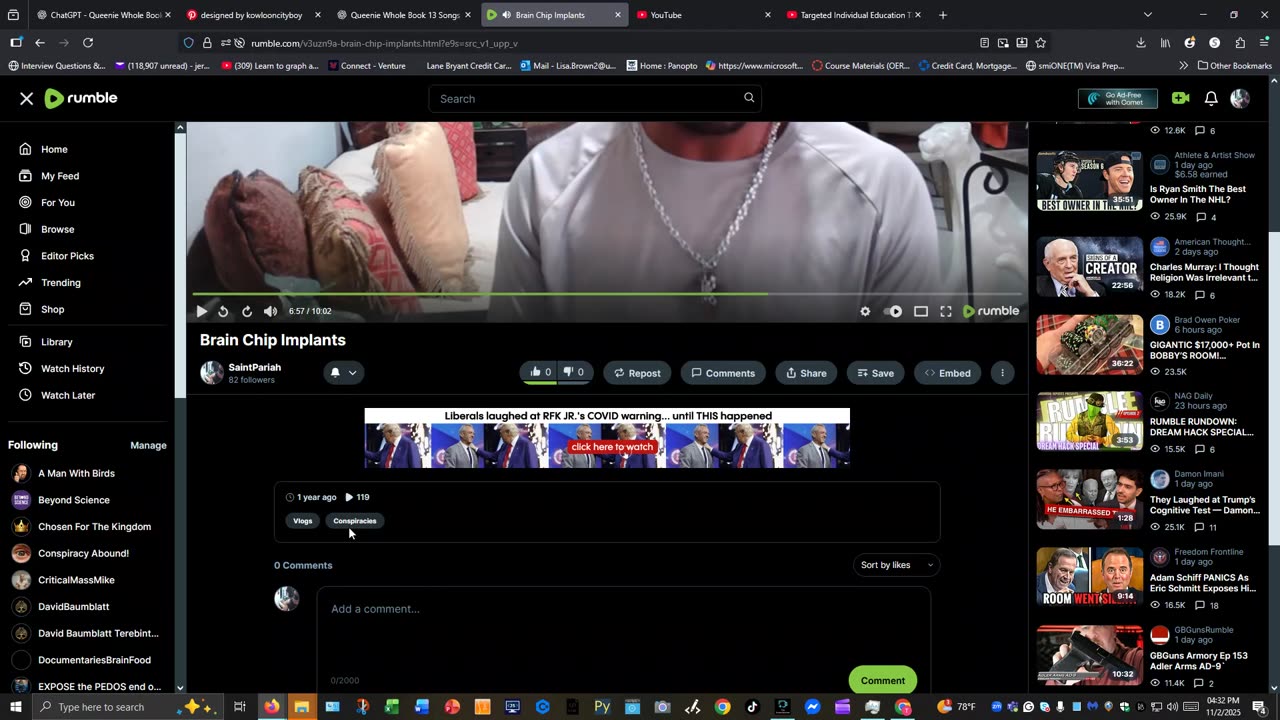Show more bookmarks overflow chevron

[x=1184, y=66]
